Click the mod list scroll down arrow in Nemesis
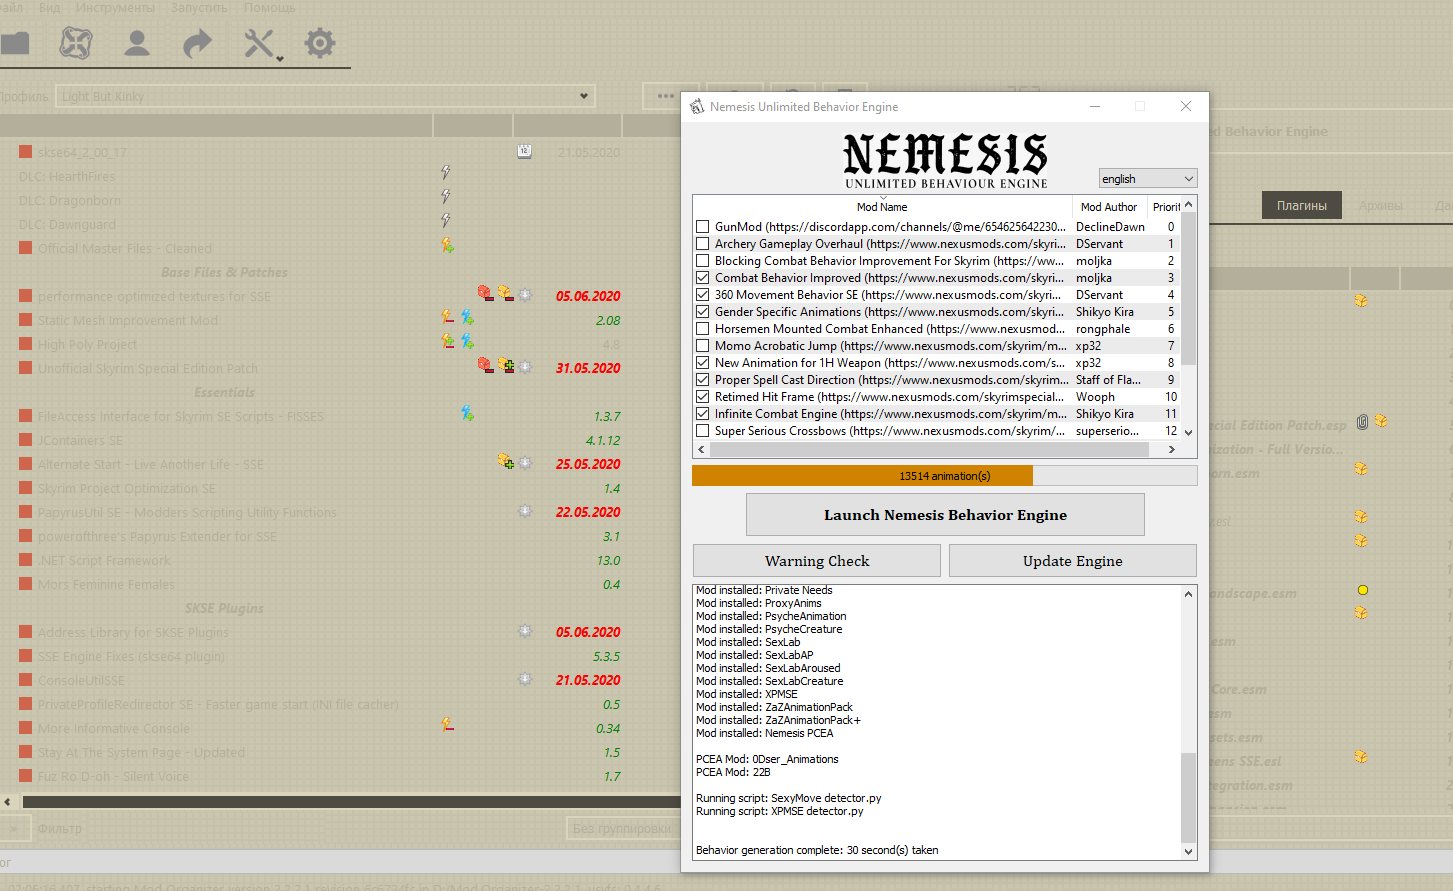The width and height of the screenshot is (1453, 891). 1189,432
